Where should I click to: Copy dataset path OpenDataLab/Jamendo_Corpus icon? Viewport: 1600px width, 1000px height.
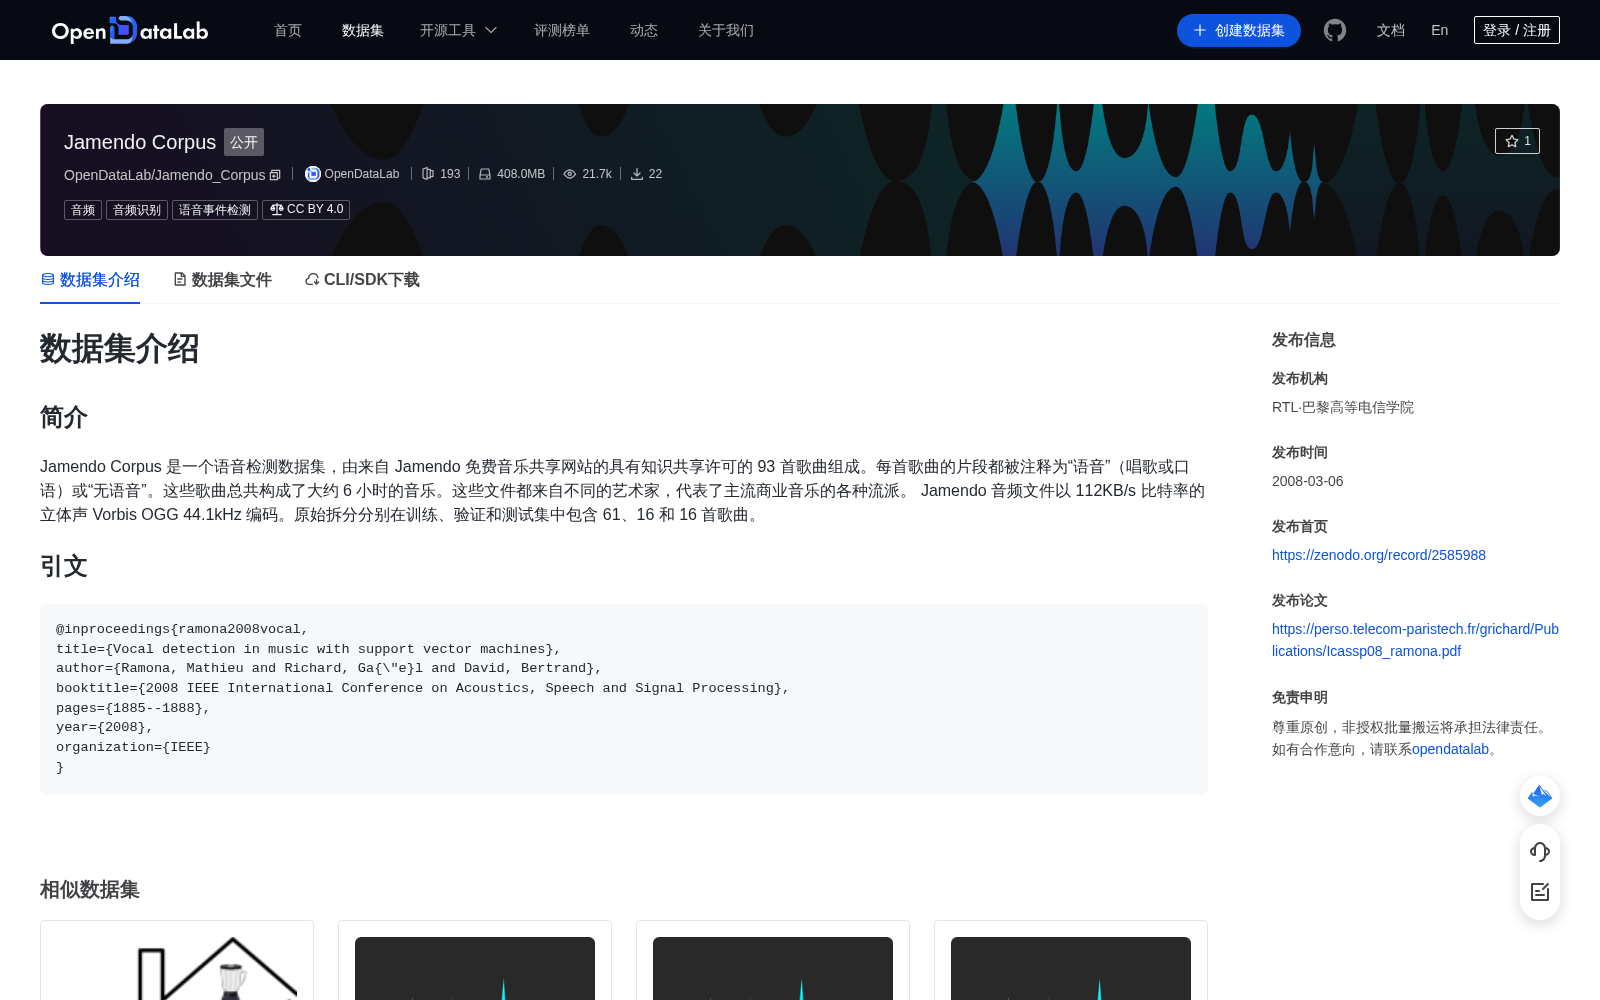(275, 175)
